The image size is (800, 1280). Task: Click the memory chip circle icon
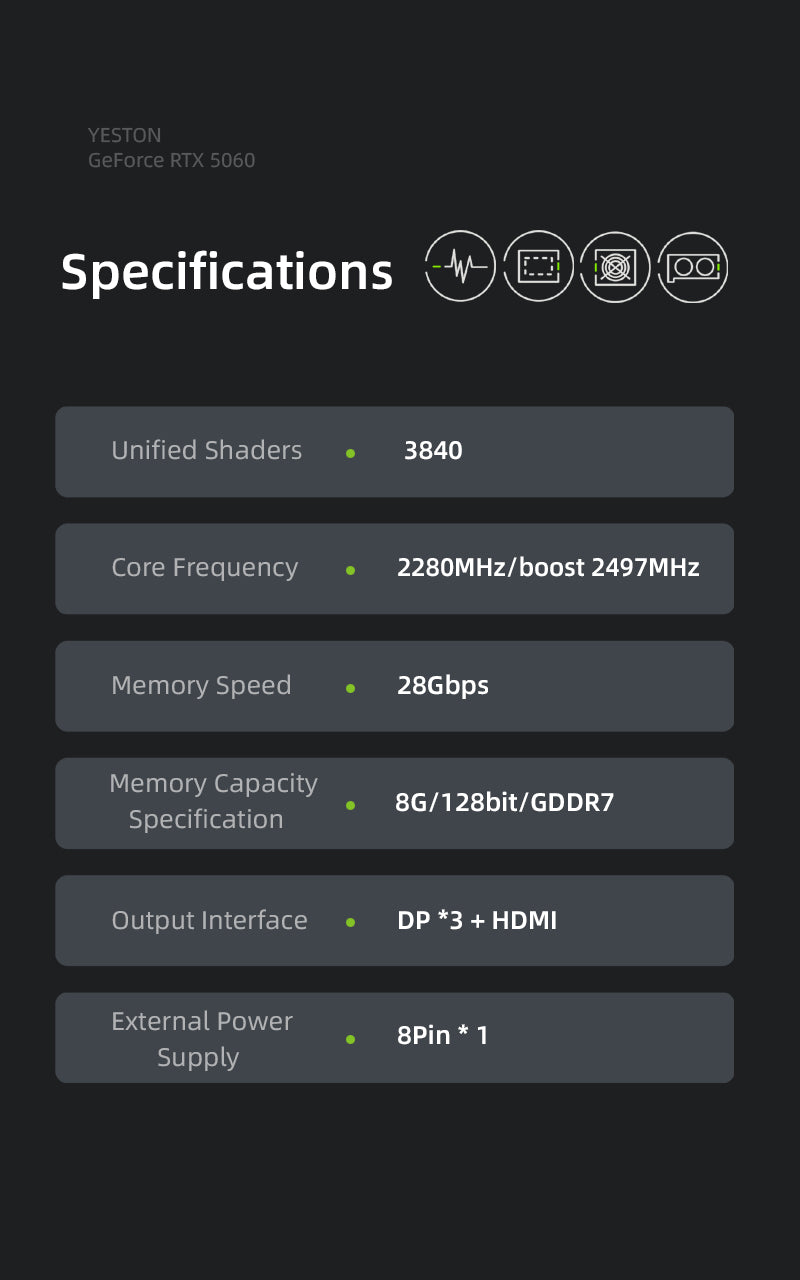pyautogui.click(x=538, y=266)
